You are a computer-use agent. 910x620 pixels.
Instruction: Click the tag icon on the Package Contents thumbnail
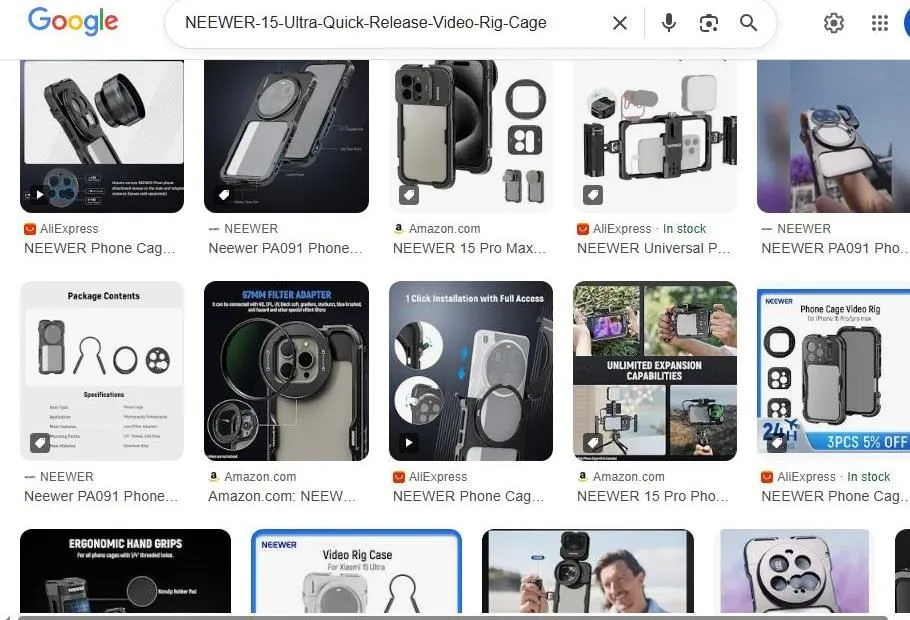click(40, 442)
